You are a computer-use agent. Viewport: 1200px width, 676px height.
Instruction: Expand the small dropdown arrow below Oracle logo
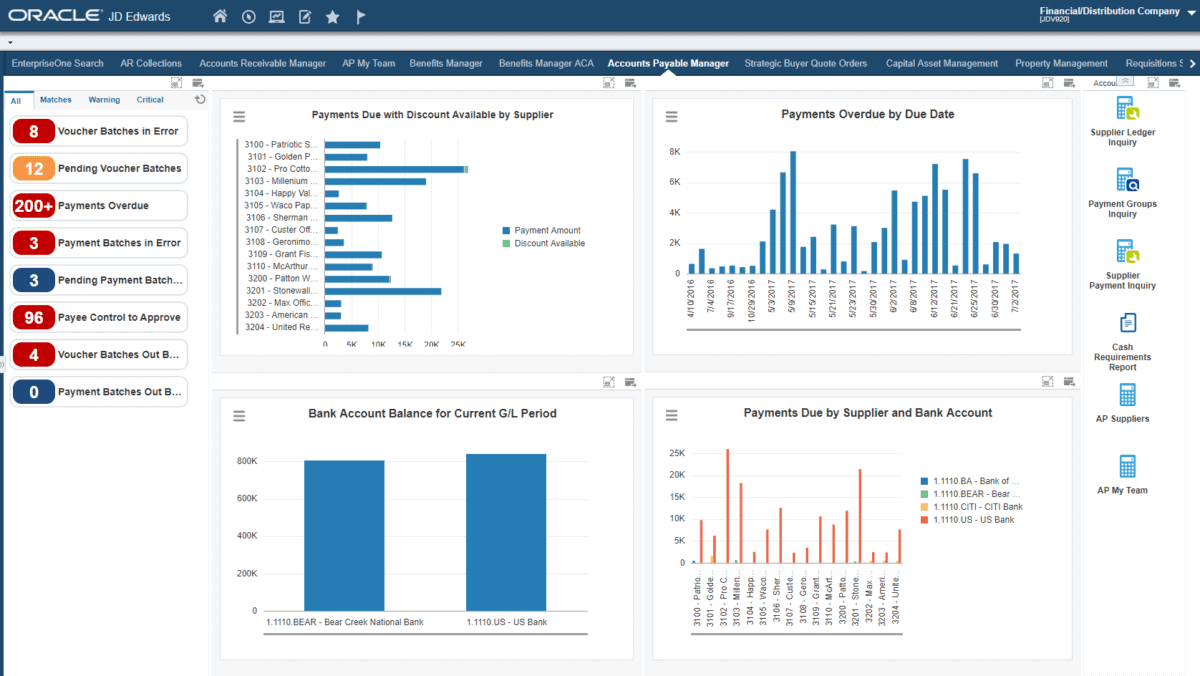pyautogui.click(x=9, y=43)
